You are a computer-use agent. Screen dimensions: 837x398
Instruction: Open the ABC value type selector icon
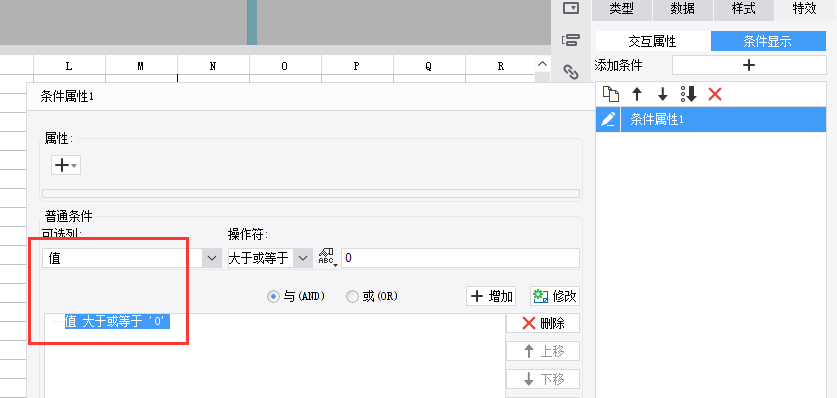tap(326, 258)
